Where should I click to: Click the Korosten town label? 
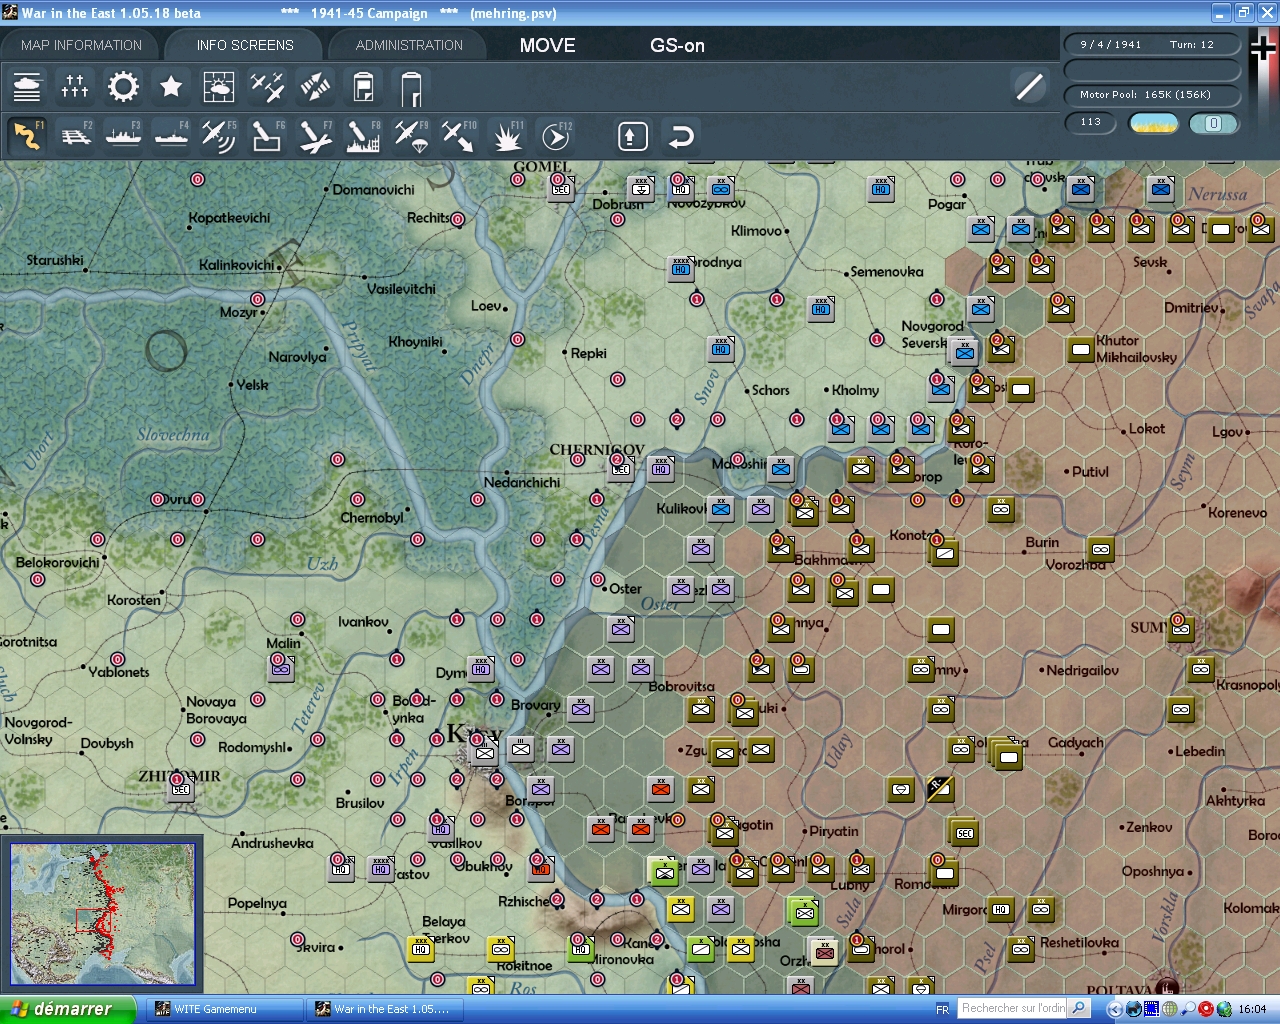coord(134,600)
